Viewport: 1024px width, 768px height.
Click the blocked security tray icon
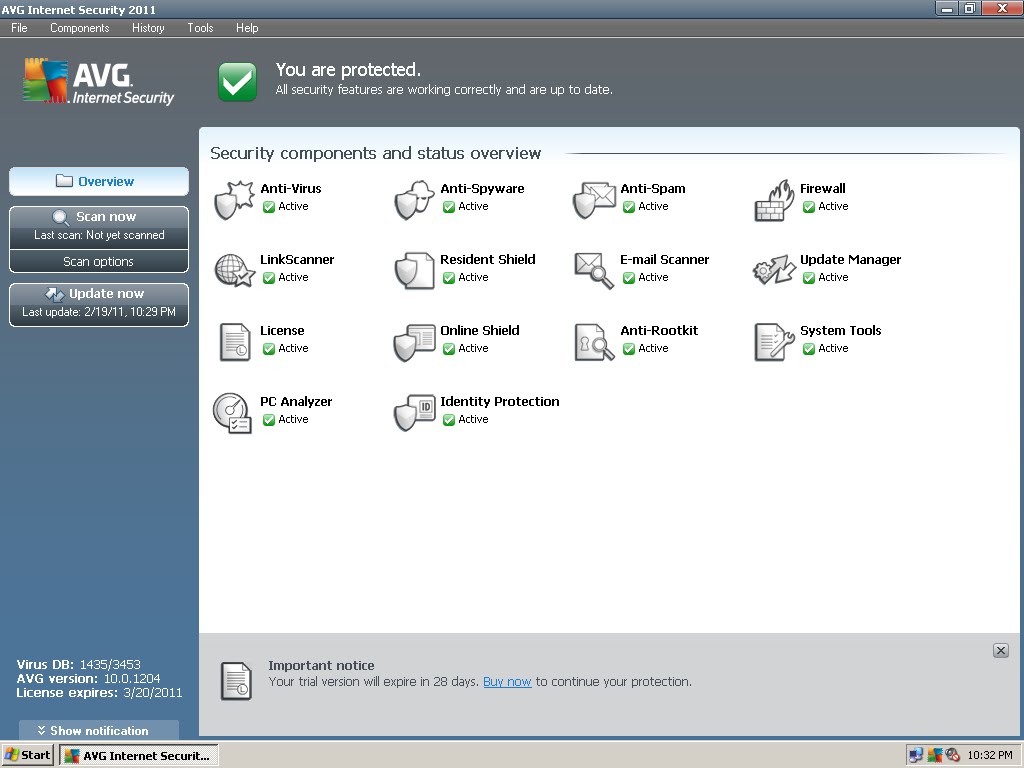pos(952,755)
